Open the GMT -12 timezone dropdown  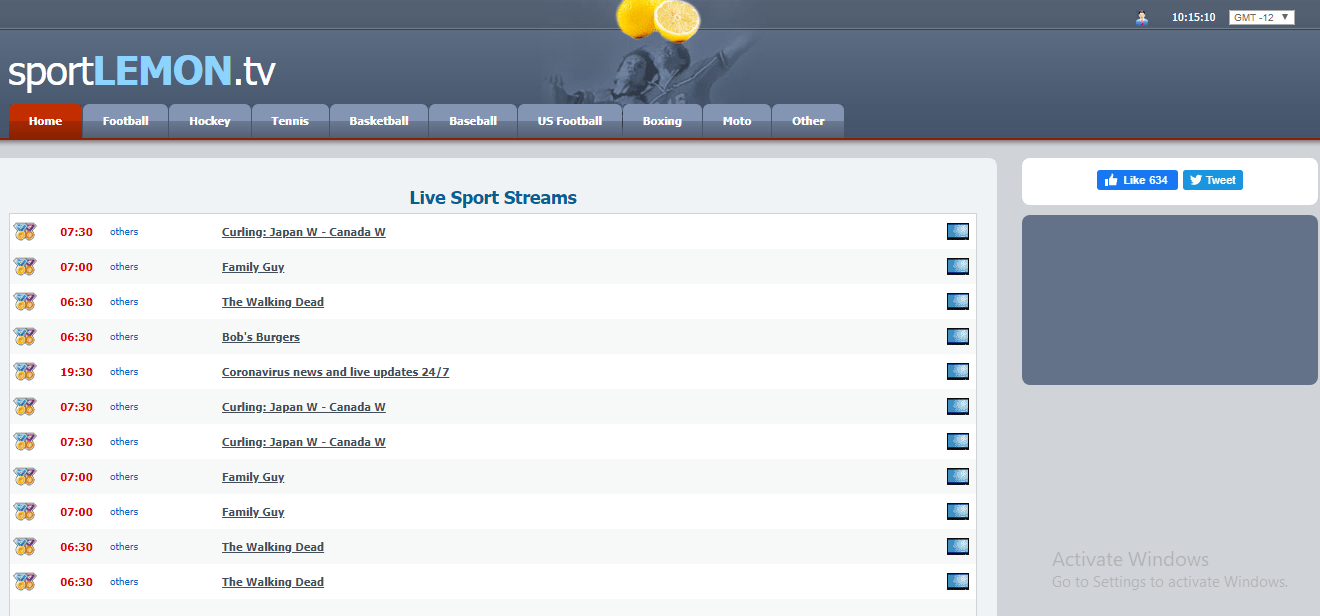[x=1262, y=18]
